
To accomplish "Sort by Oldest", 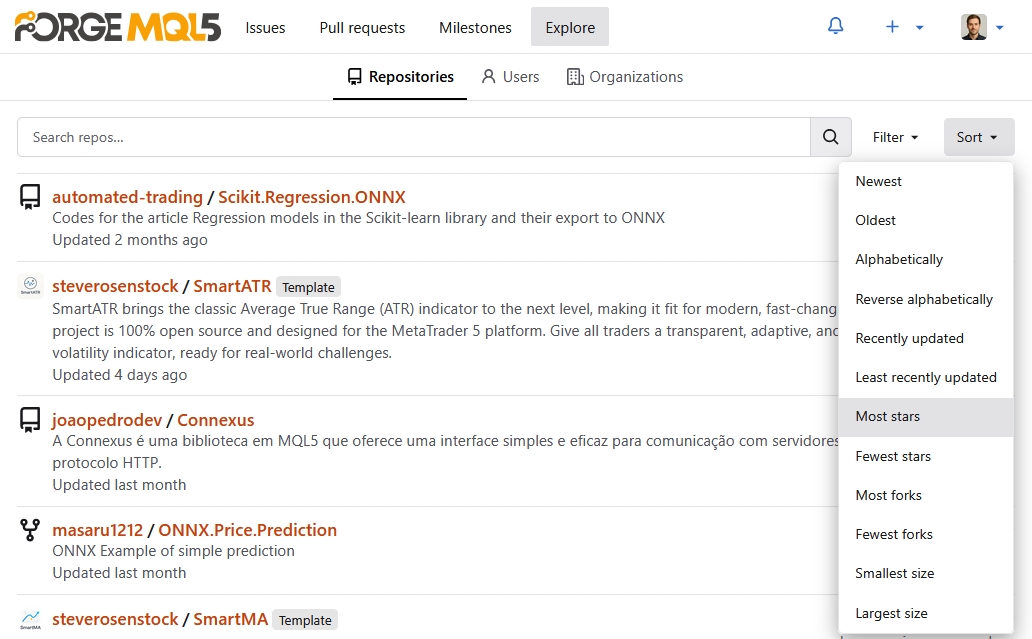I will pyautogui.click(x=925, y=220).
